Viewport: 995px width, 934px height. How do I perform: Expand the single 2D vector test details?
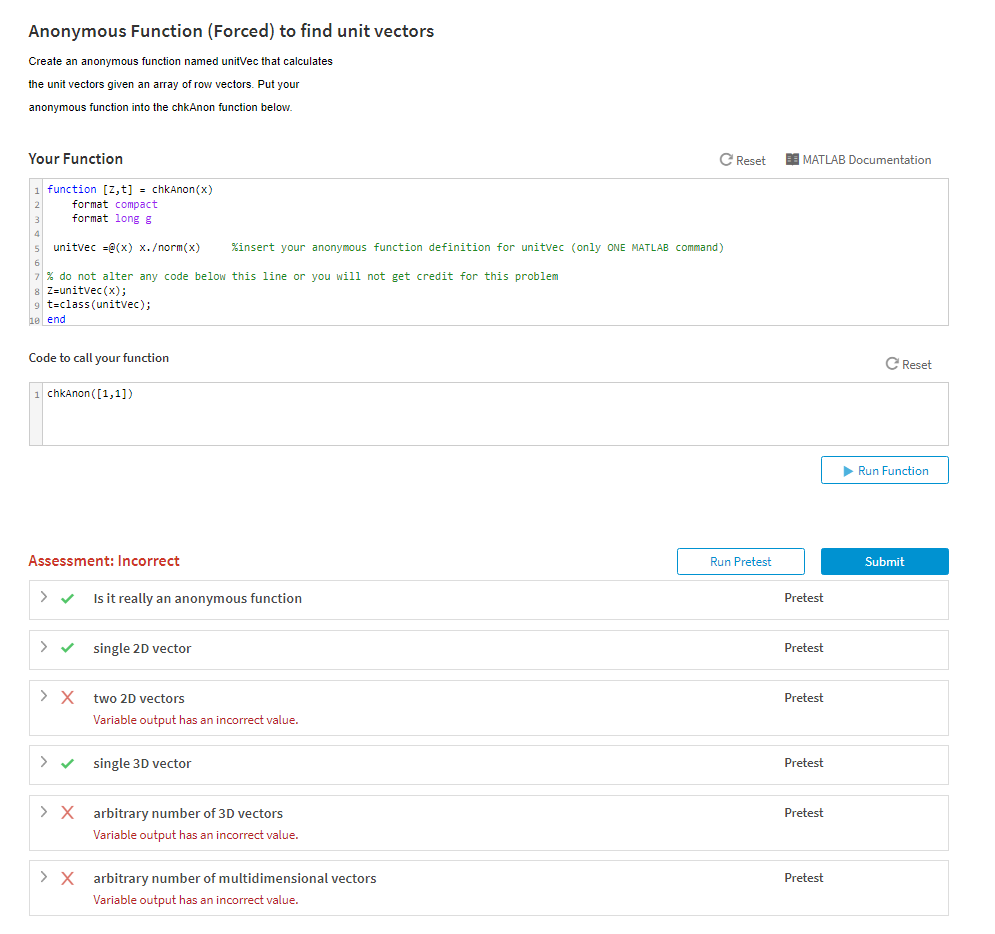(x=44, y=647)
